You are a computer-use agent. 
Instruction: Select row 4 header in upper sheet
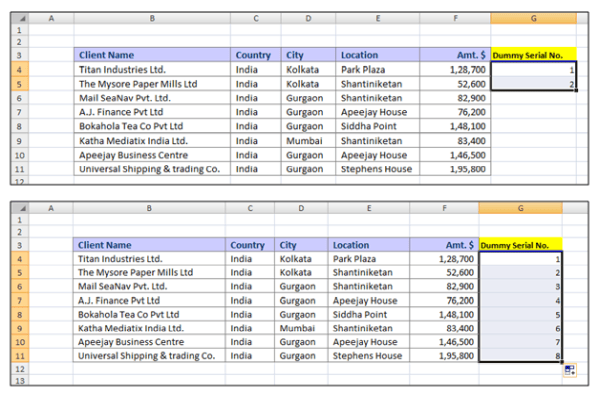(20, 70)
